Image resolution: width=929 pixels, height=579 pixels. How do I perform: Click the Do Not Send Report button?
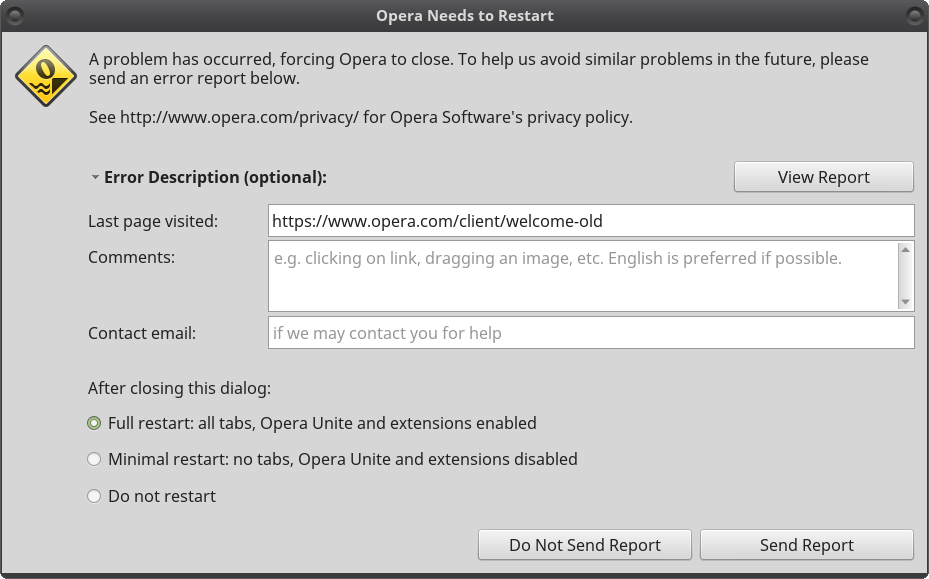pos(585,545)
